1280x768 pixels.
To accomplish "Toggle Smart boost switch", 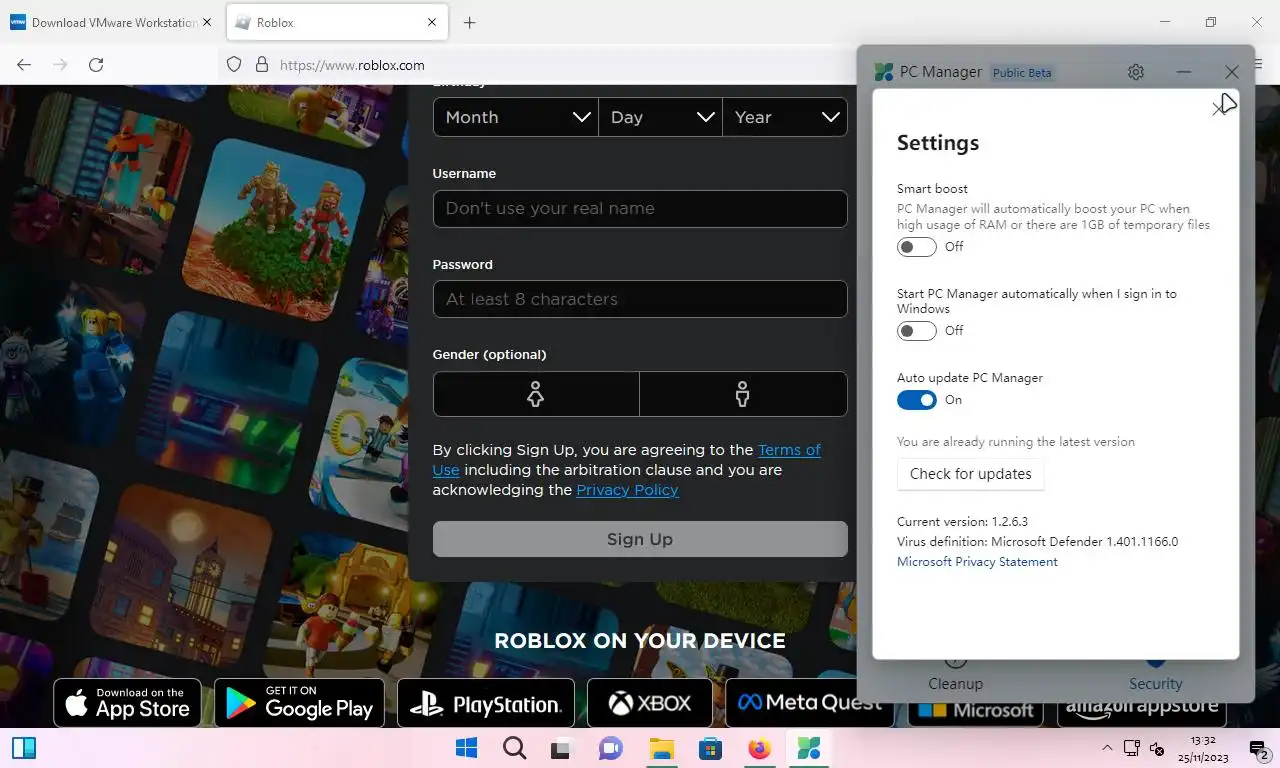I will pos(916,246).
